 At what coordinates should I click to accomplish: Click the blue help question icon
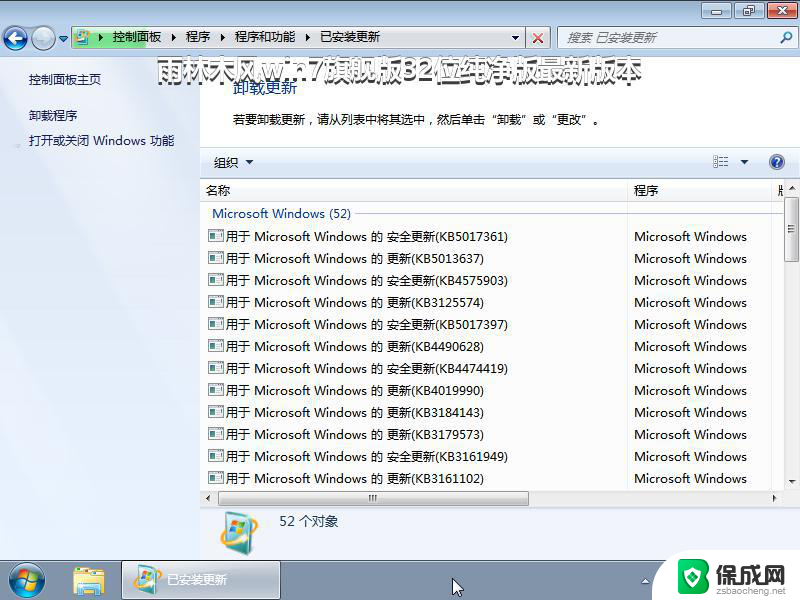(x=777, y=162)
